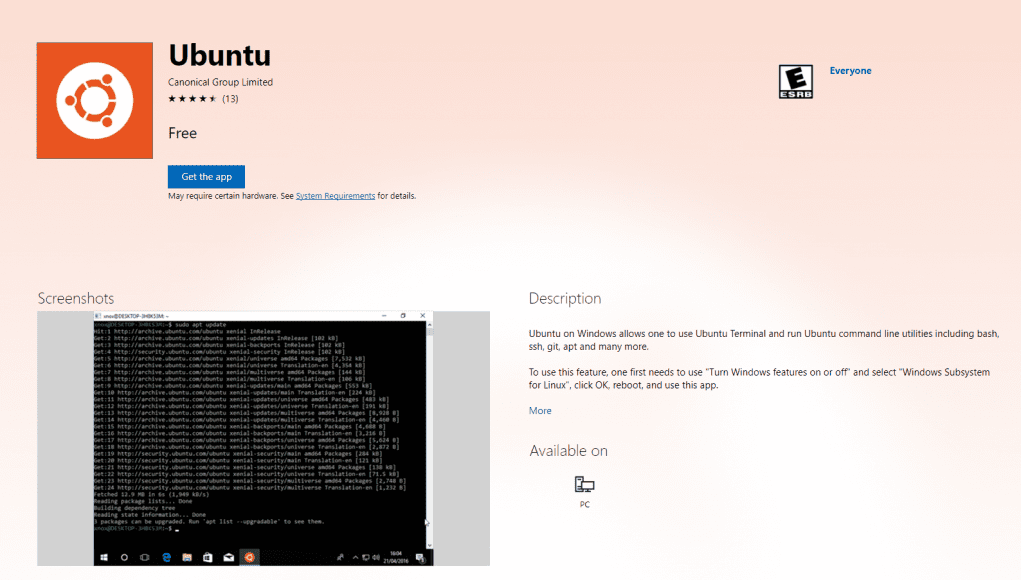Click the Screenshots section heading
Image resolution: width=1021 pixels, height=580 pixels.
click(76, 298)
